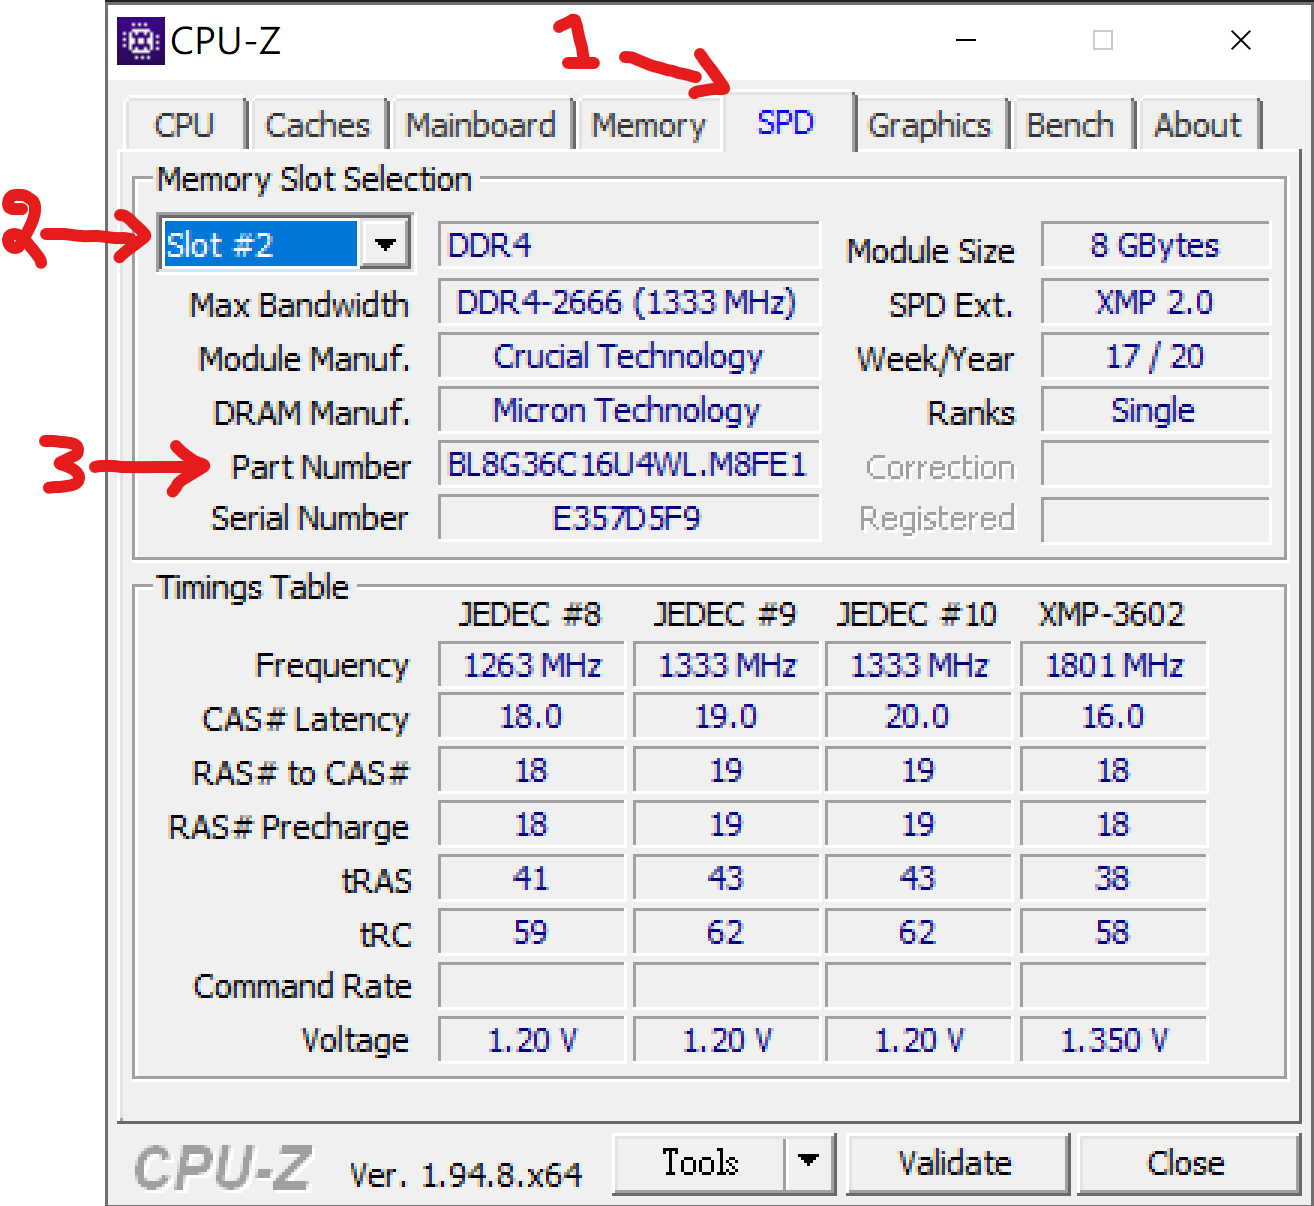
Task: Select the SPD tab
Action: (786, 122)
